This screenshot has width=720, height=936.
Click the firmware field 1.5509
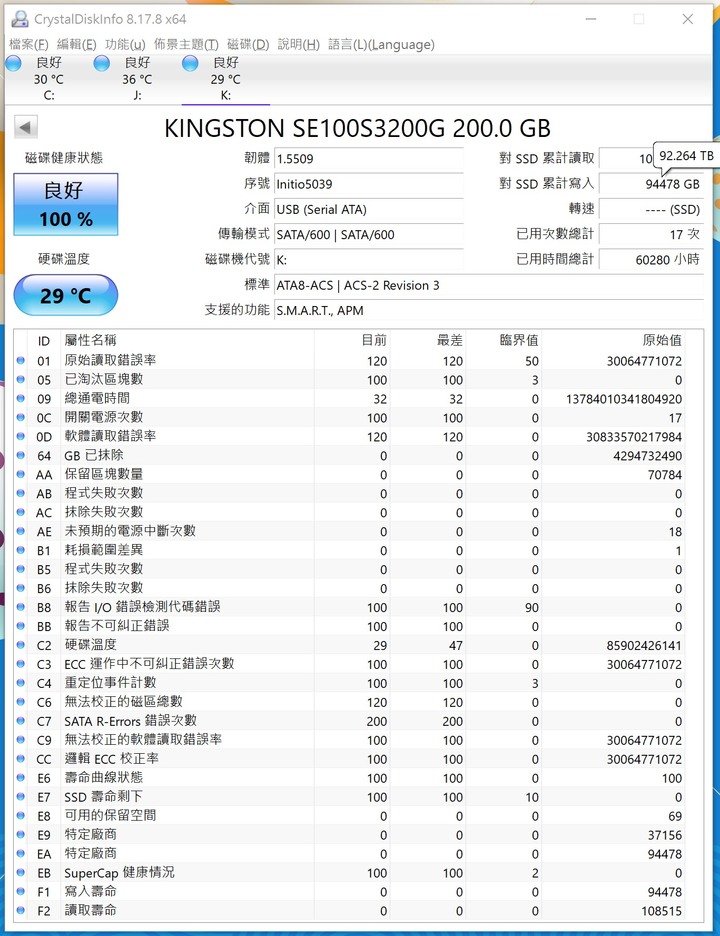point(368,159)
